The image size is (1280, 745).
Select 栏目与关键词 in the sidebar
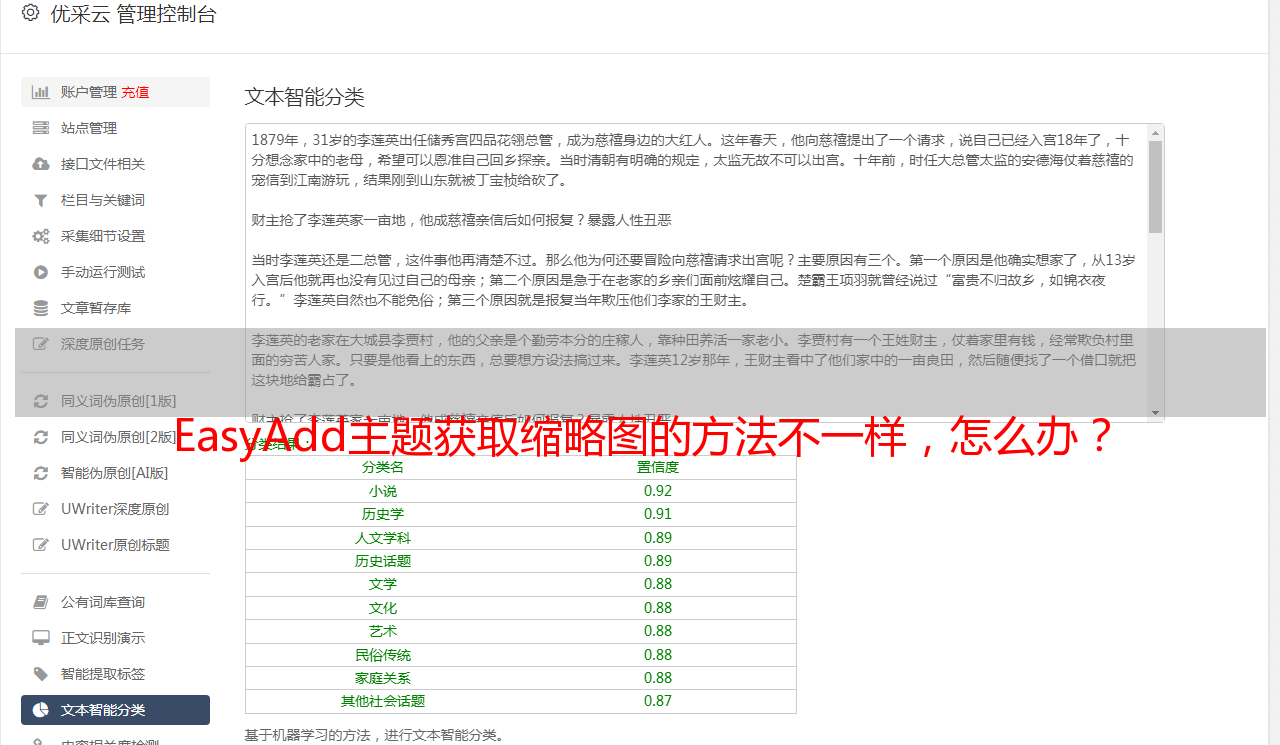tap(115, 200)
